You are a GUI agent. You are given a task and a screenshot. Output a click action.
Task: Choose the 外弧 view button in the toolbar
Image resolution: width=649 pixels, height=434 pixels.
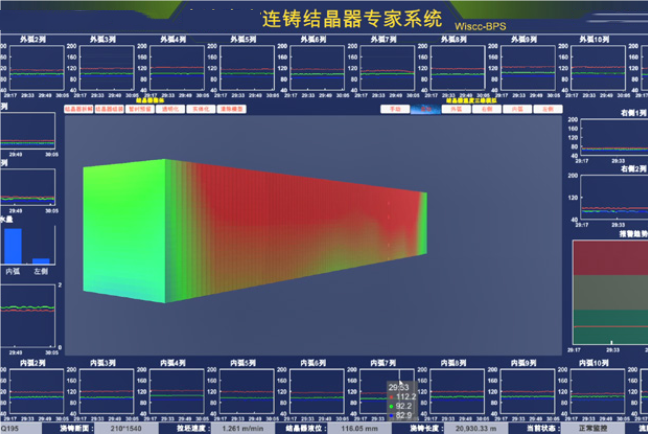tap(455, 108)
